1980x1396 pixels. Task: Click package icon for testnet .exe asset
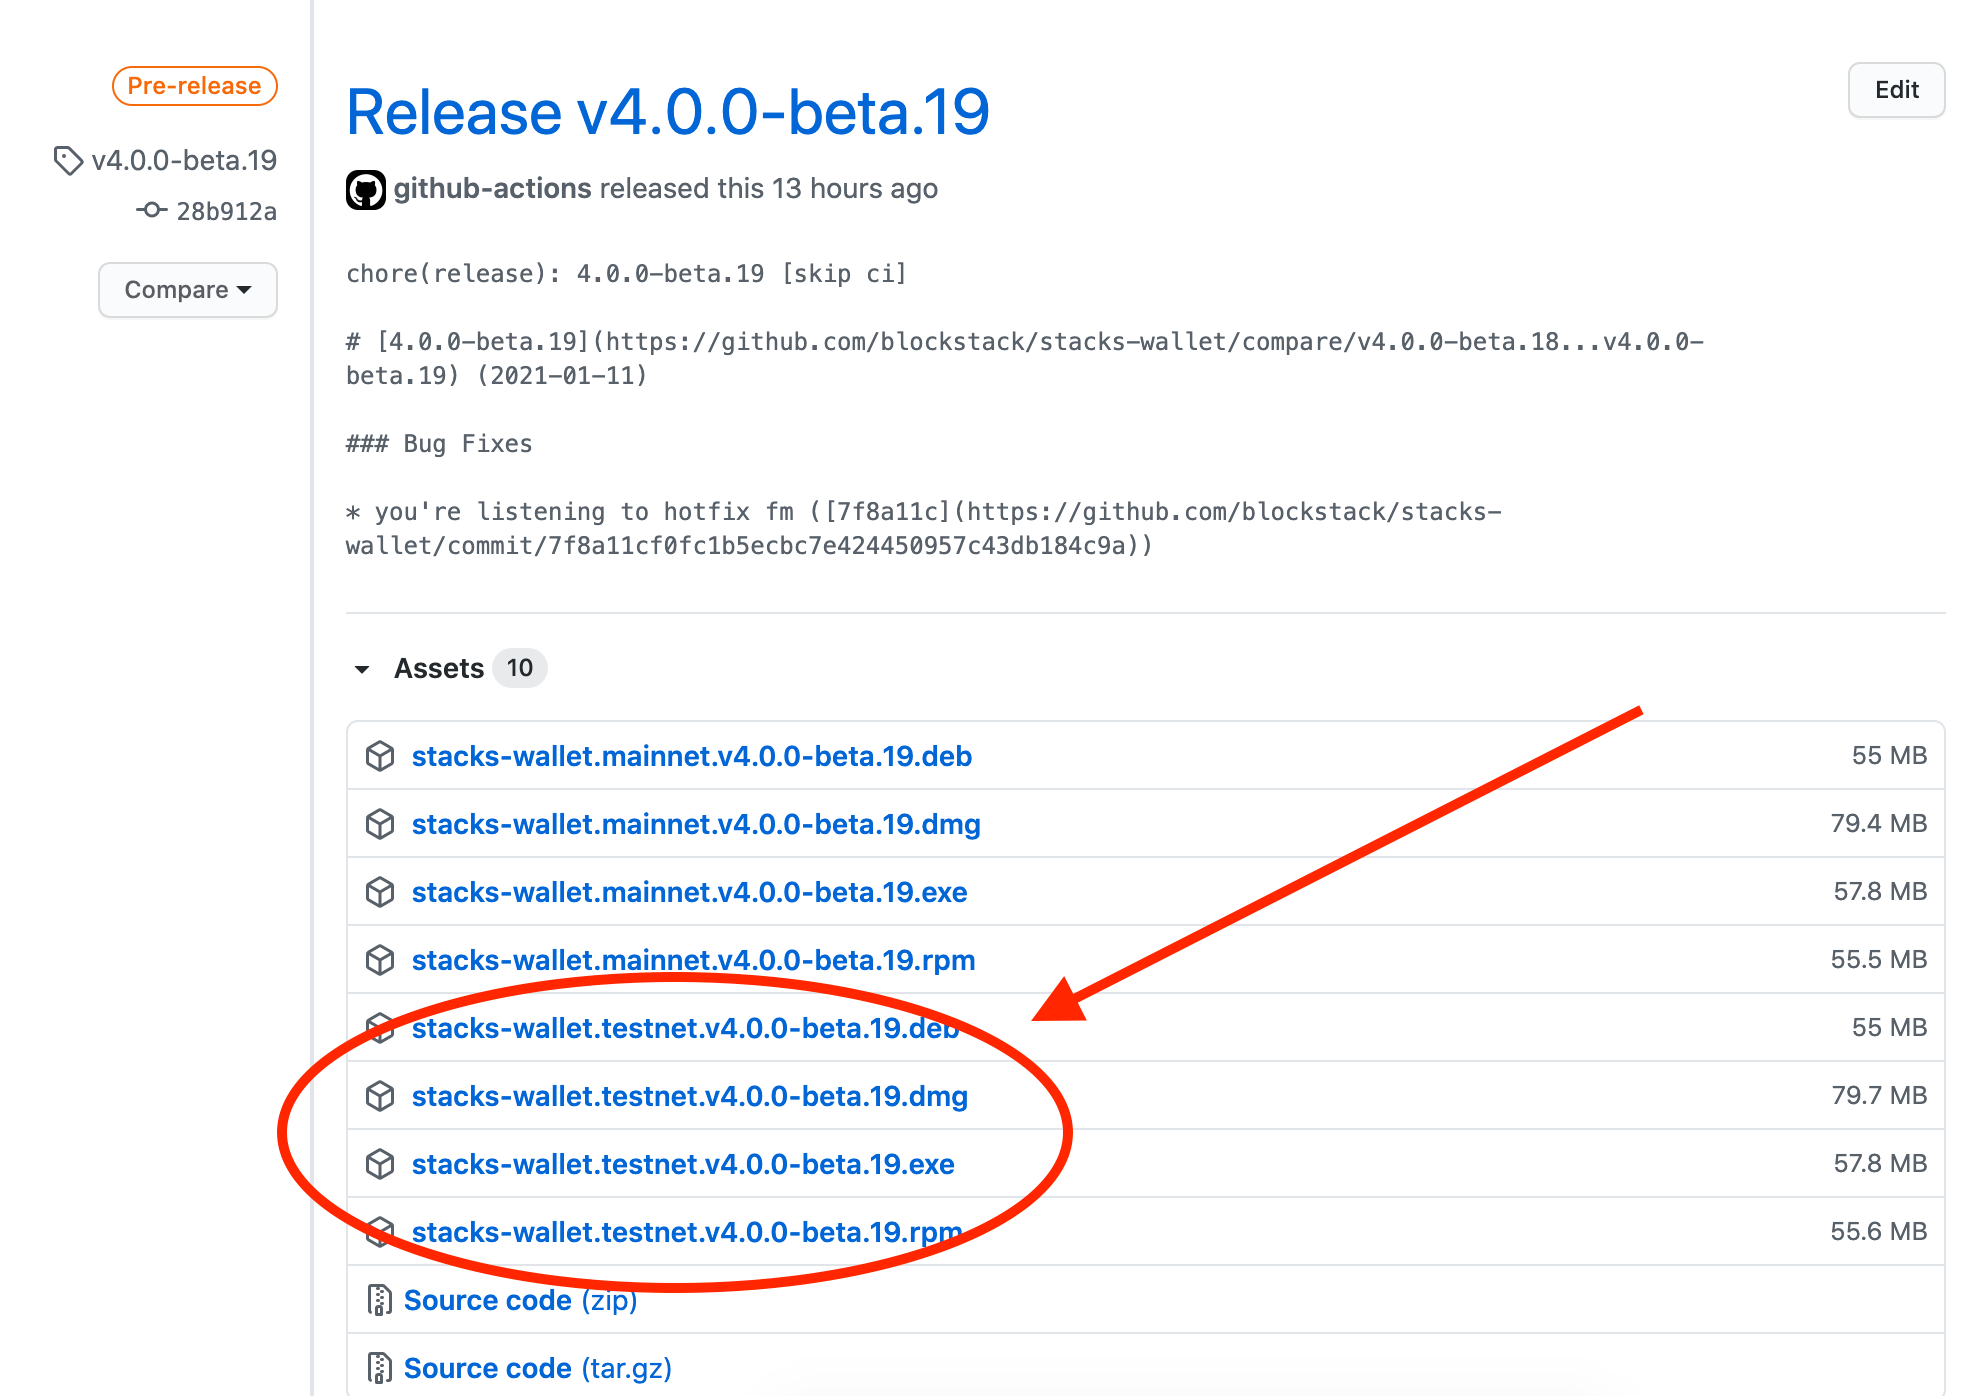tap(380, 1164)
